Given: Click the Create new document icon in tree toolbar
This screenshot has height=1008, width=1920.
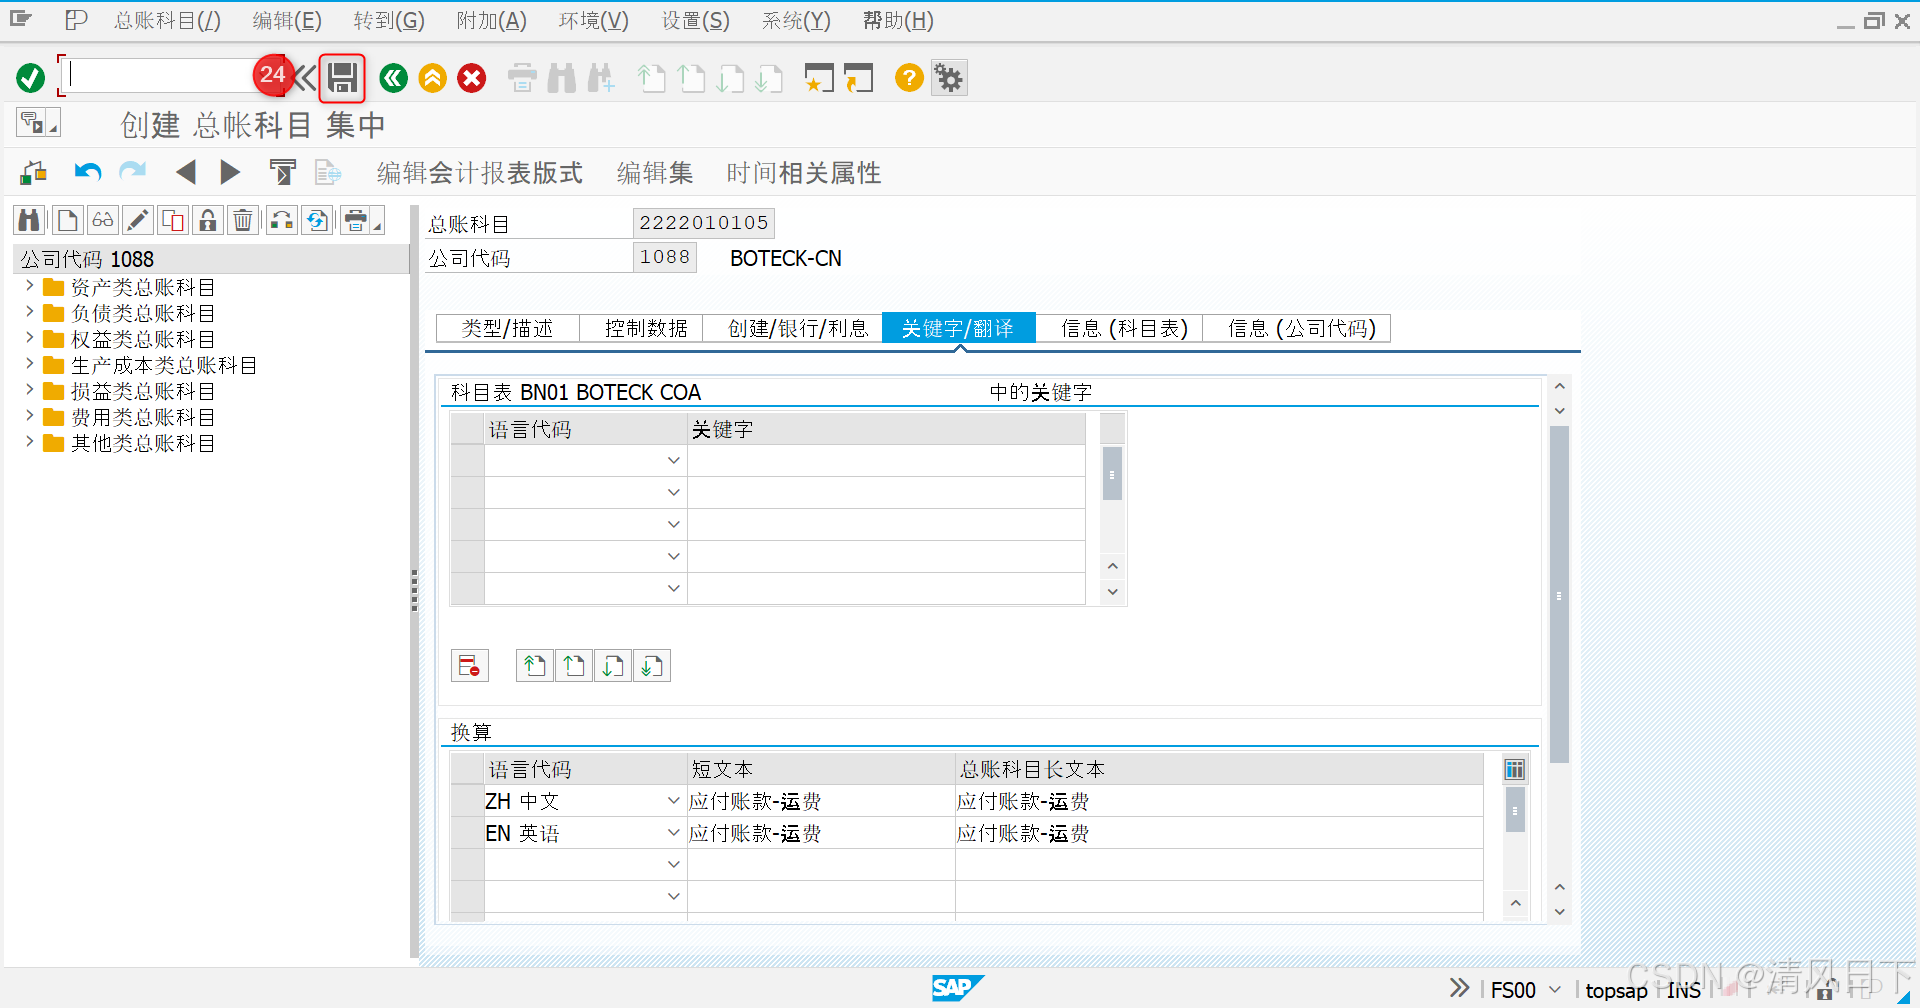Looking at the screenshot, I should point(68,220).
